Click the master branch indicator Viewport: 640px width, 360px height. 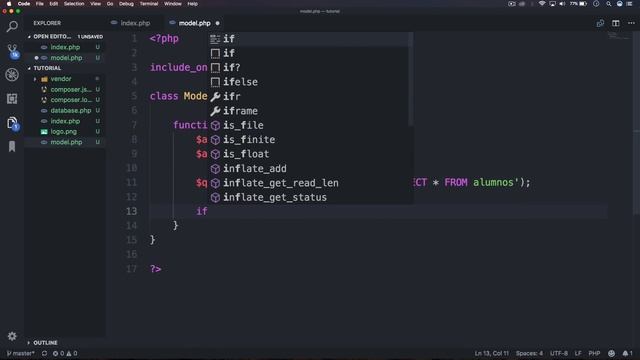pos(20,353)
